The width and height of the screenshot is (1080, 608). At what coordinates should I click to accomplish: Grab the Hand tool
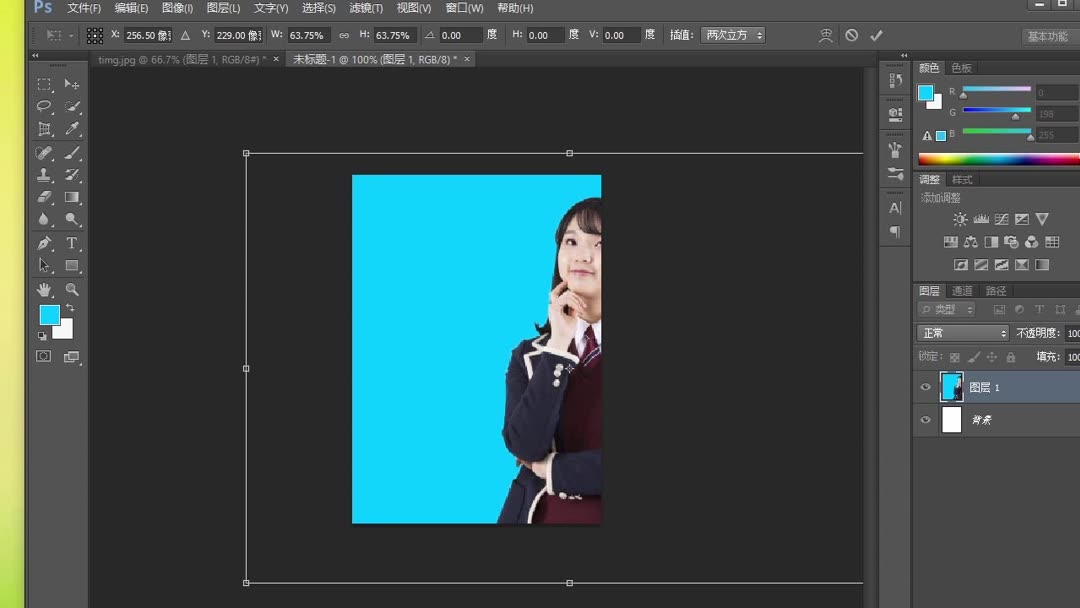coord(44,290)
